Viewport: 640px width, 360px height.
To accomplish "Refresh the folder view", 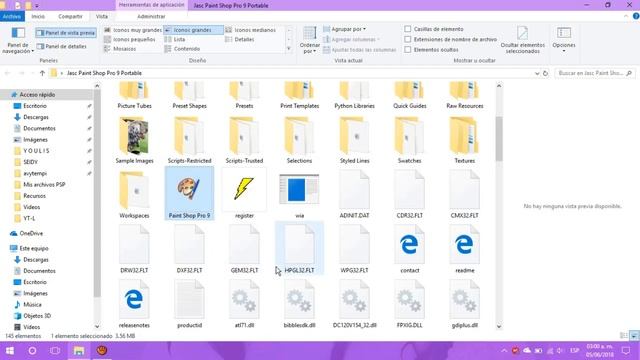I will pos(545,73).
